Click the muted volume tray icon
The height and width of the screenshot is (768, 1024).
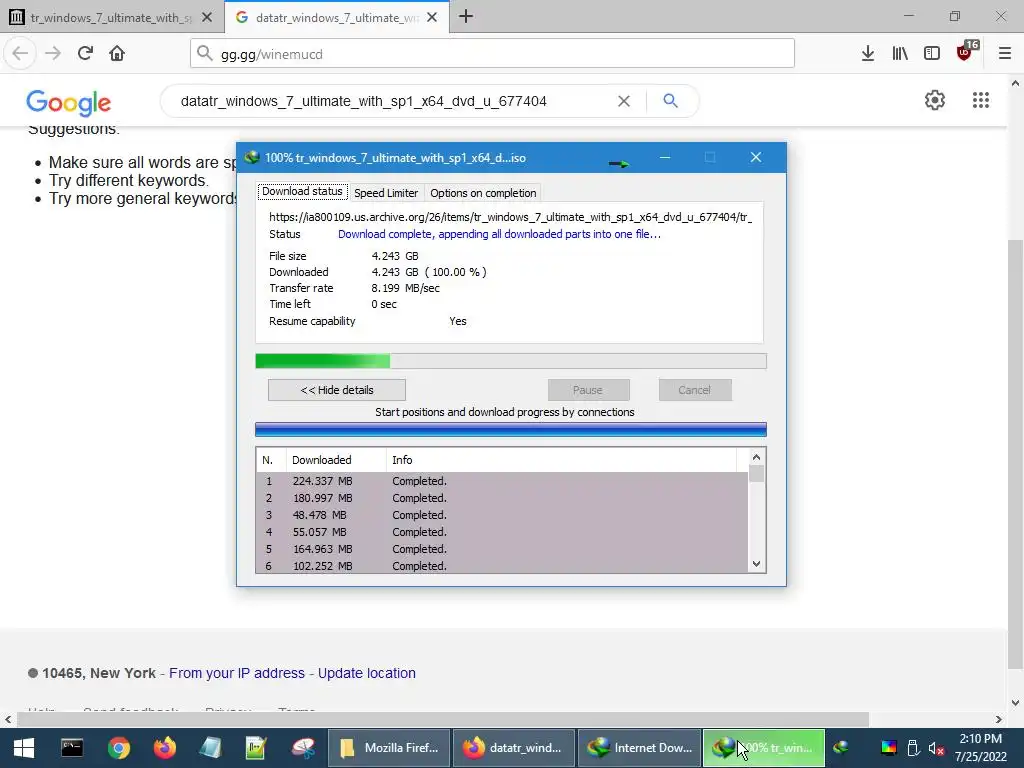pos(936,748)
